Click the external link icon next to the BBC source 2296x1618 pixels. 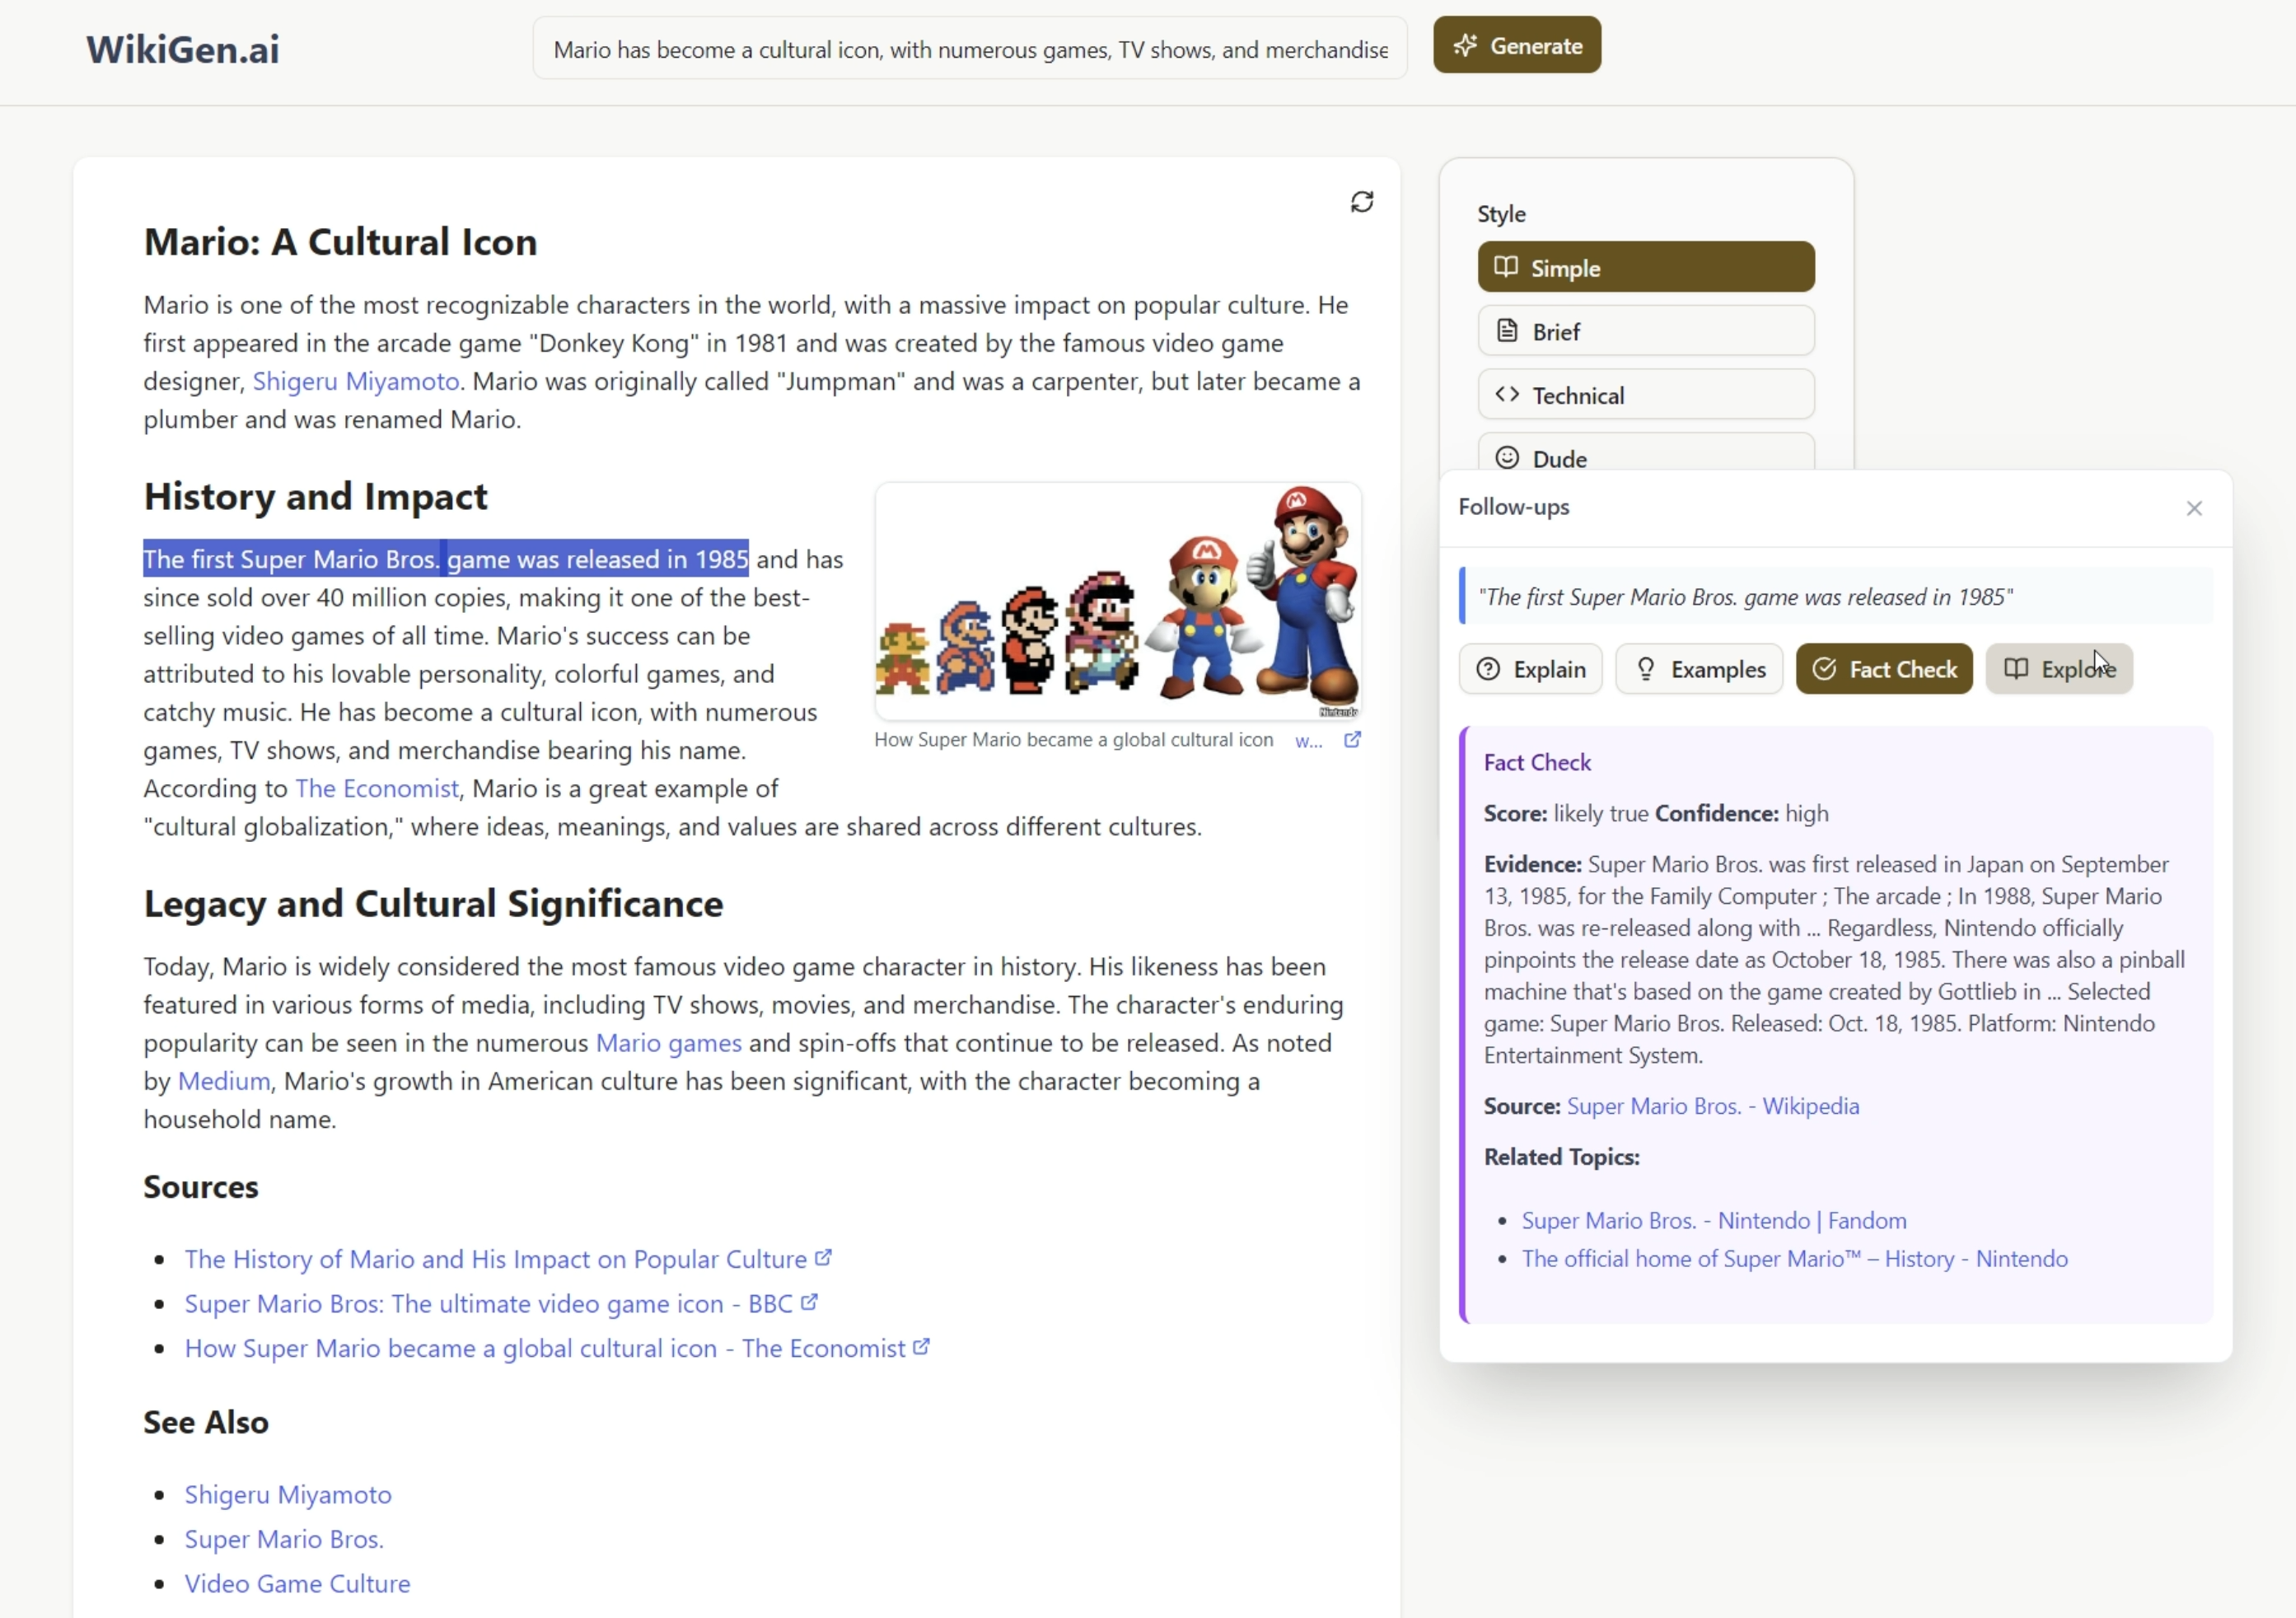pyautogui.click(x=809, y=1303)
